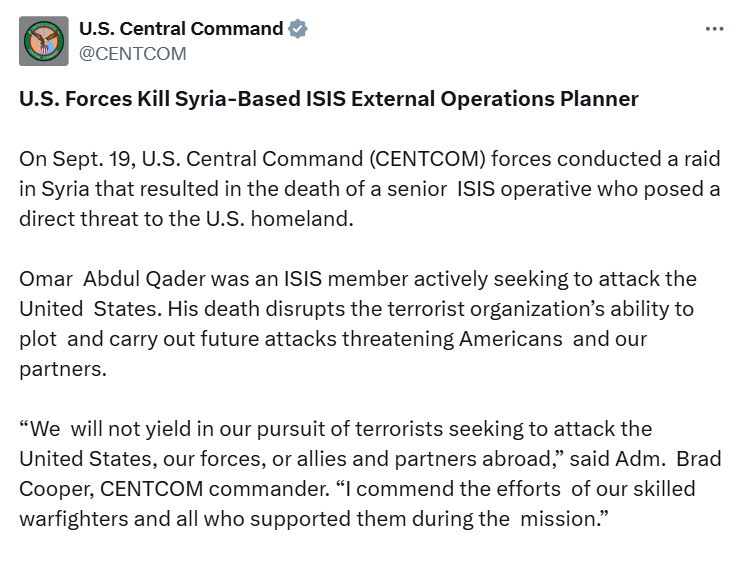Click the @CENTCOM handle
This screenshot has width=737, height=561.
point(132,54)
